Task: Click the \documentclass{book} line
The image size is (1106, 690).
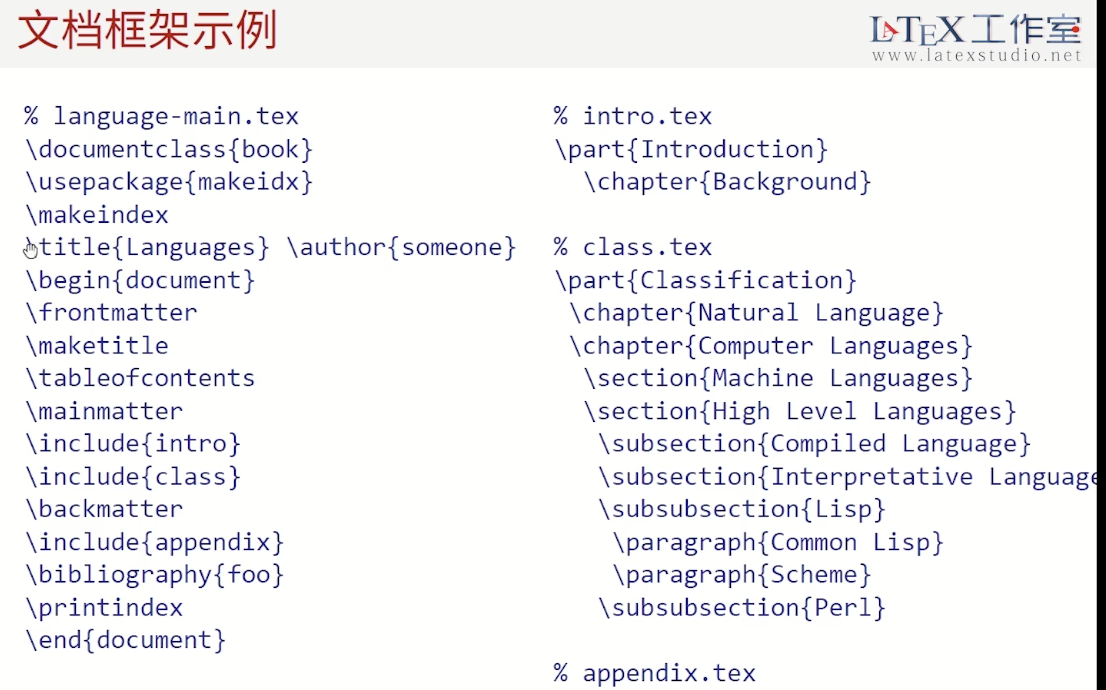Action: (169, 150)
